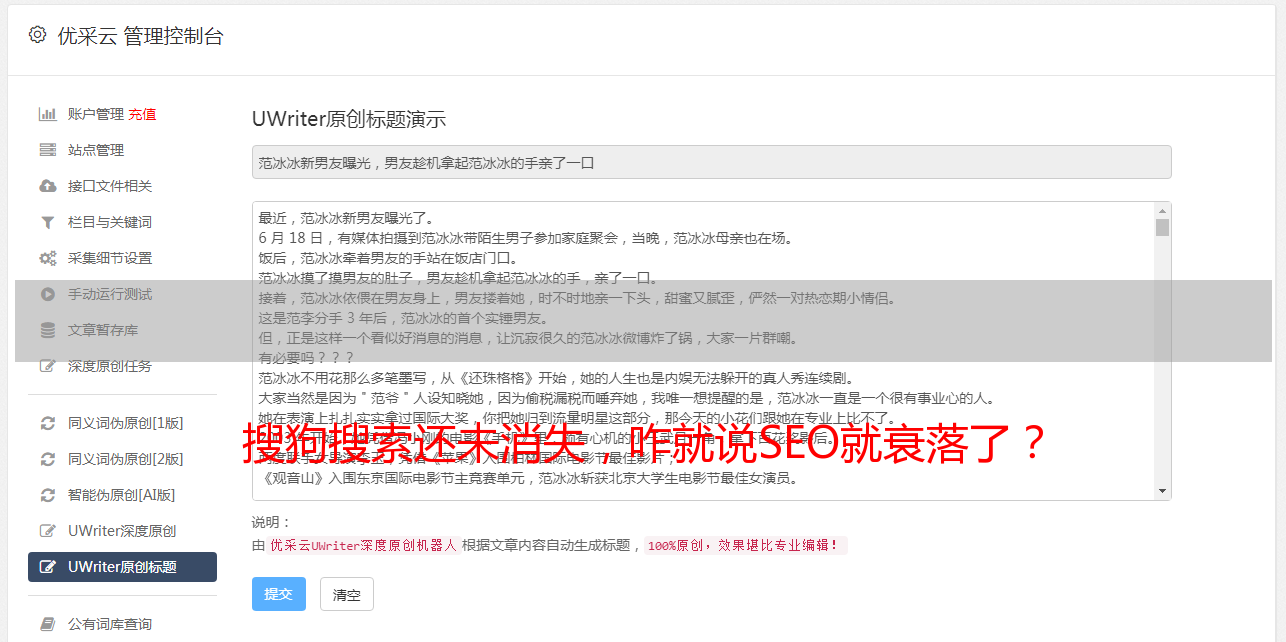Select the 站点管理 server icon

(47, 150)
